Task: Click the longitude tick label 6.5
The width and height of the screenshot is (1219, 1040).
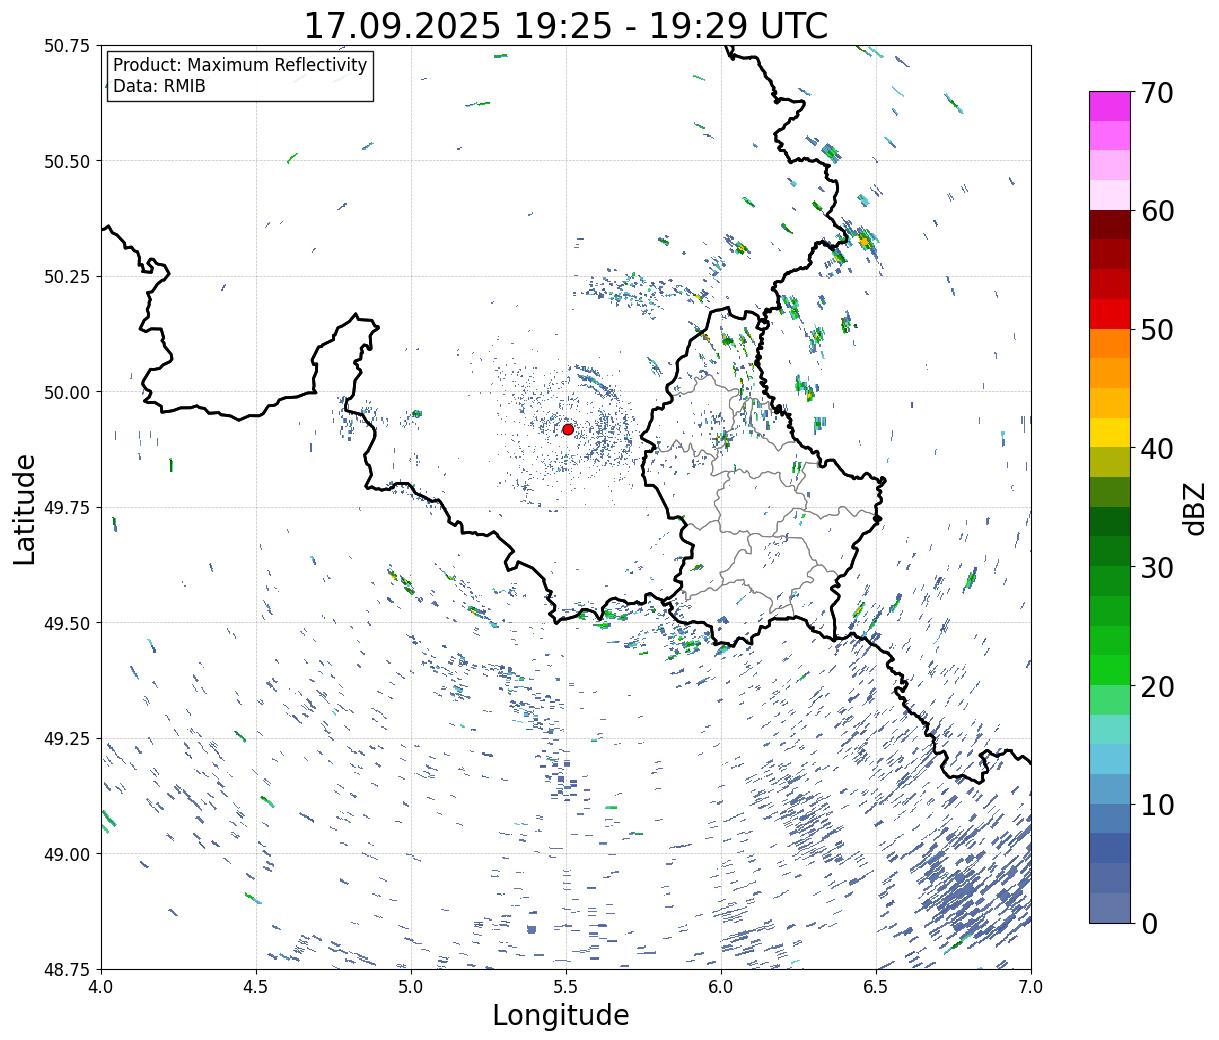Action: [x=876, y=987]
